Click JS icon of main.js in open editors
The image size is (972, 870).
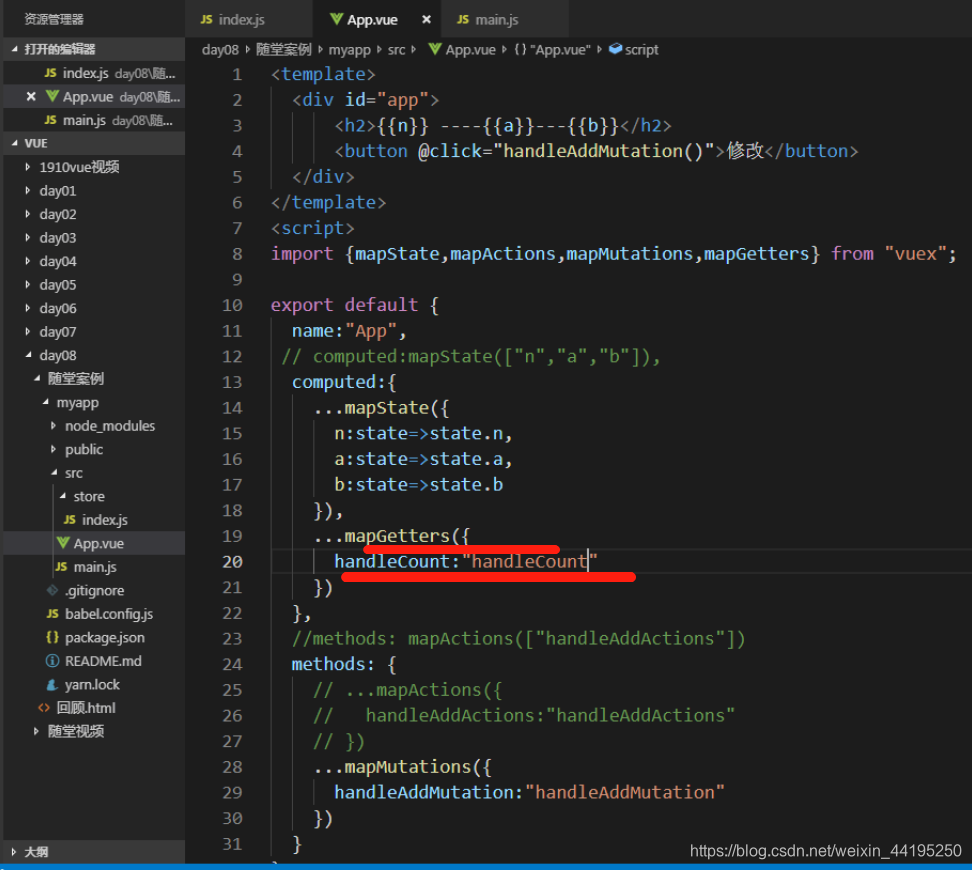pyautogui.click(x=51, y=120)
